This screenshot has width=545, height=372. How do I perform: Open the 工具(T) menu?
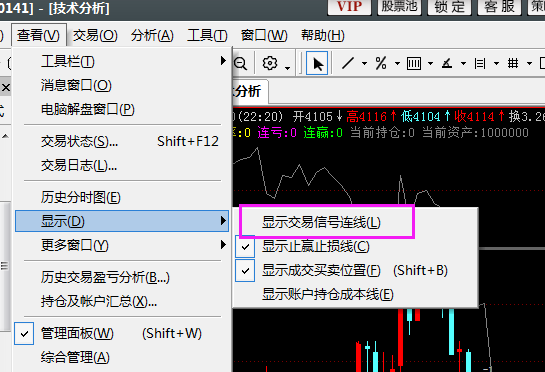207,35
